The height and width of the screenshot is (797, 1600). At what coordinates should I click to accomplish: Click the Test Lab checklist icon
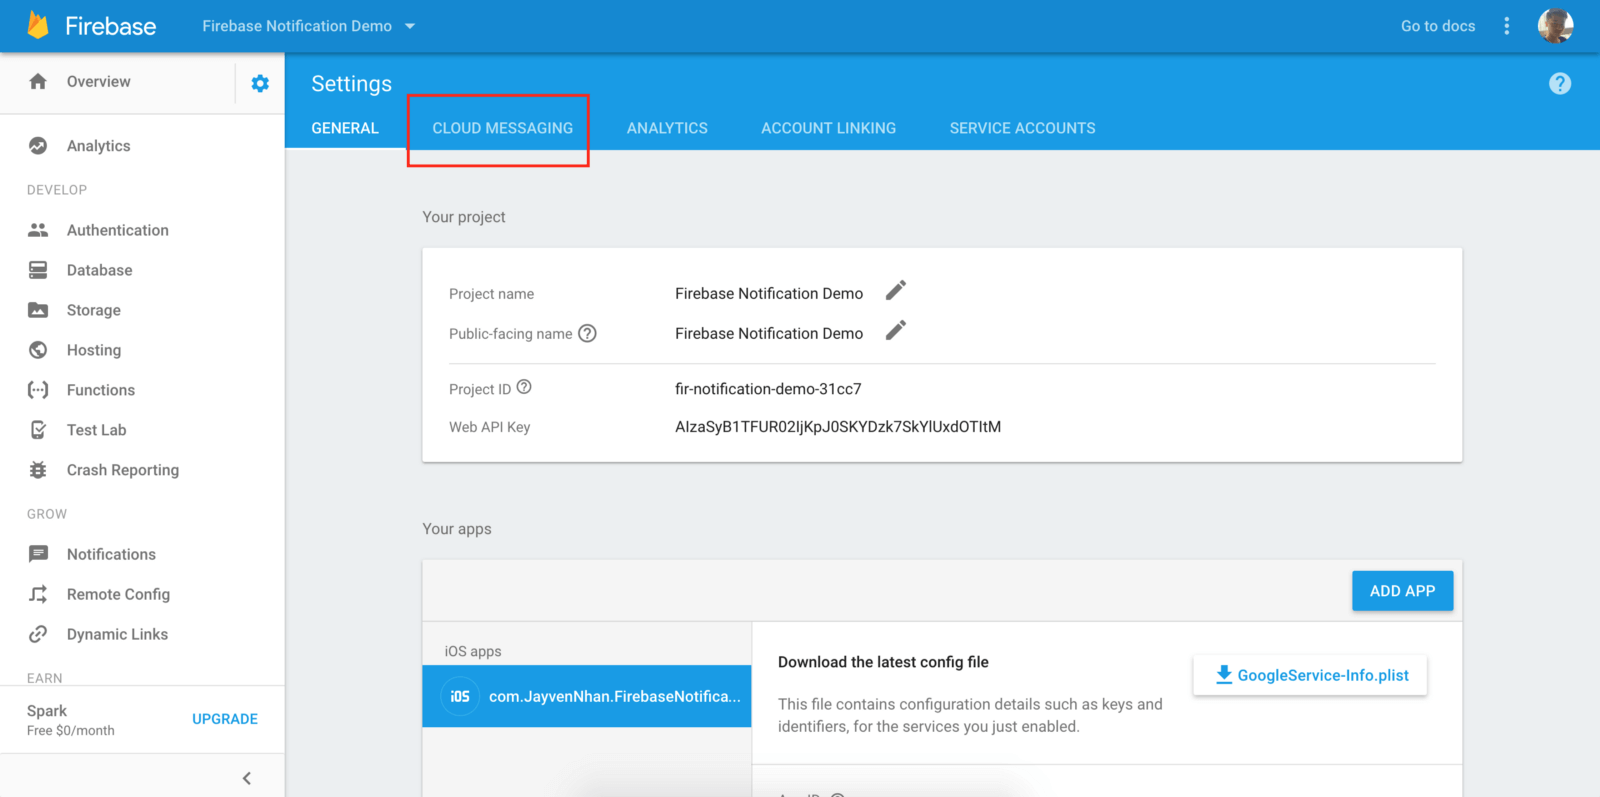(x=38, y=430)
